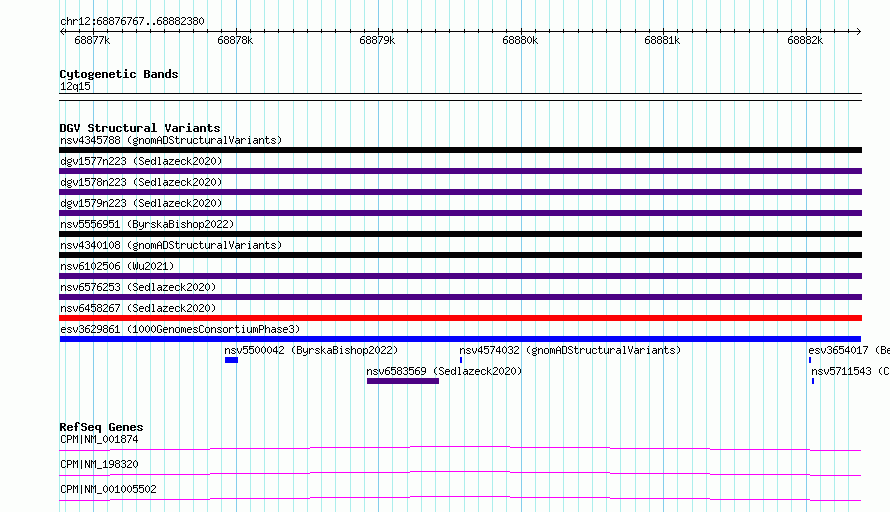Open dgv1578n223 Sedlazeck2020 variant label
The width and height of the screenshot is (890, 512).
click(x=141, y=182)
